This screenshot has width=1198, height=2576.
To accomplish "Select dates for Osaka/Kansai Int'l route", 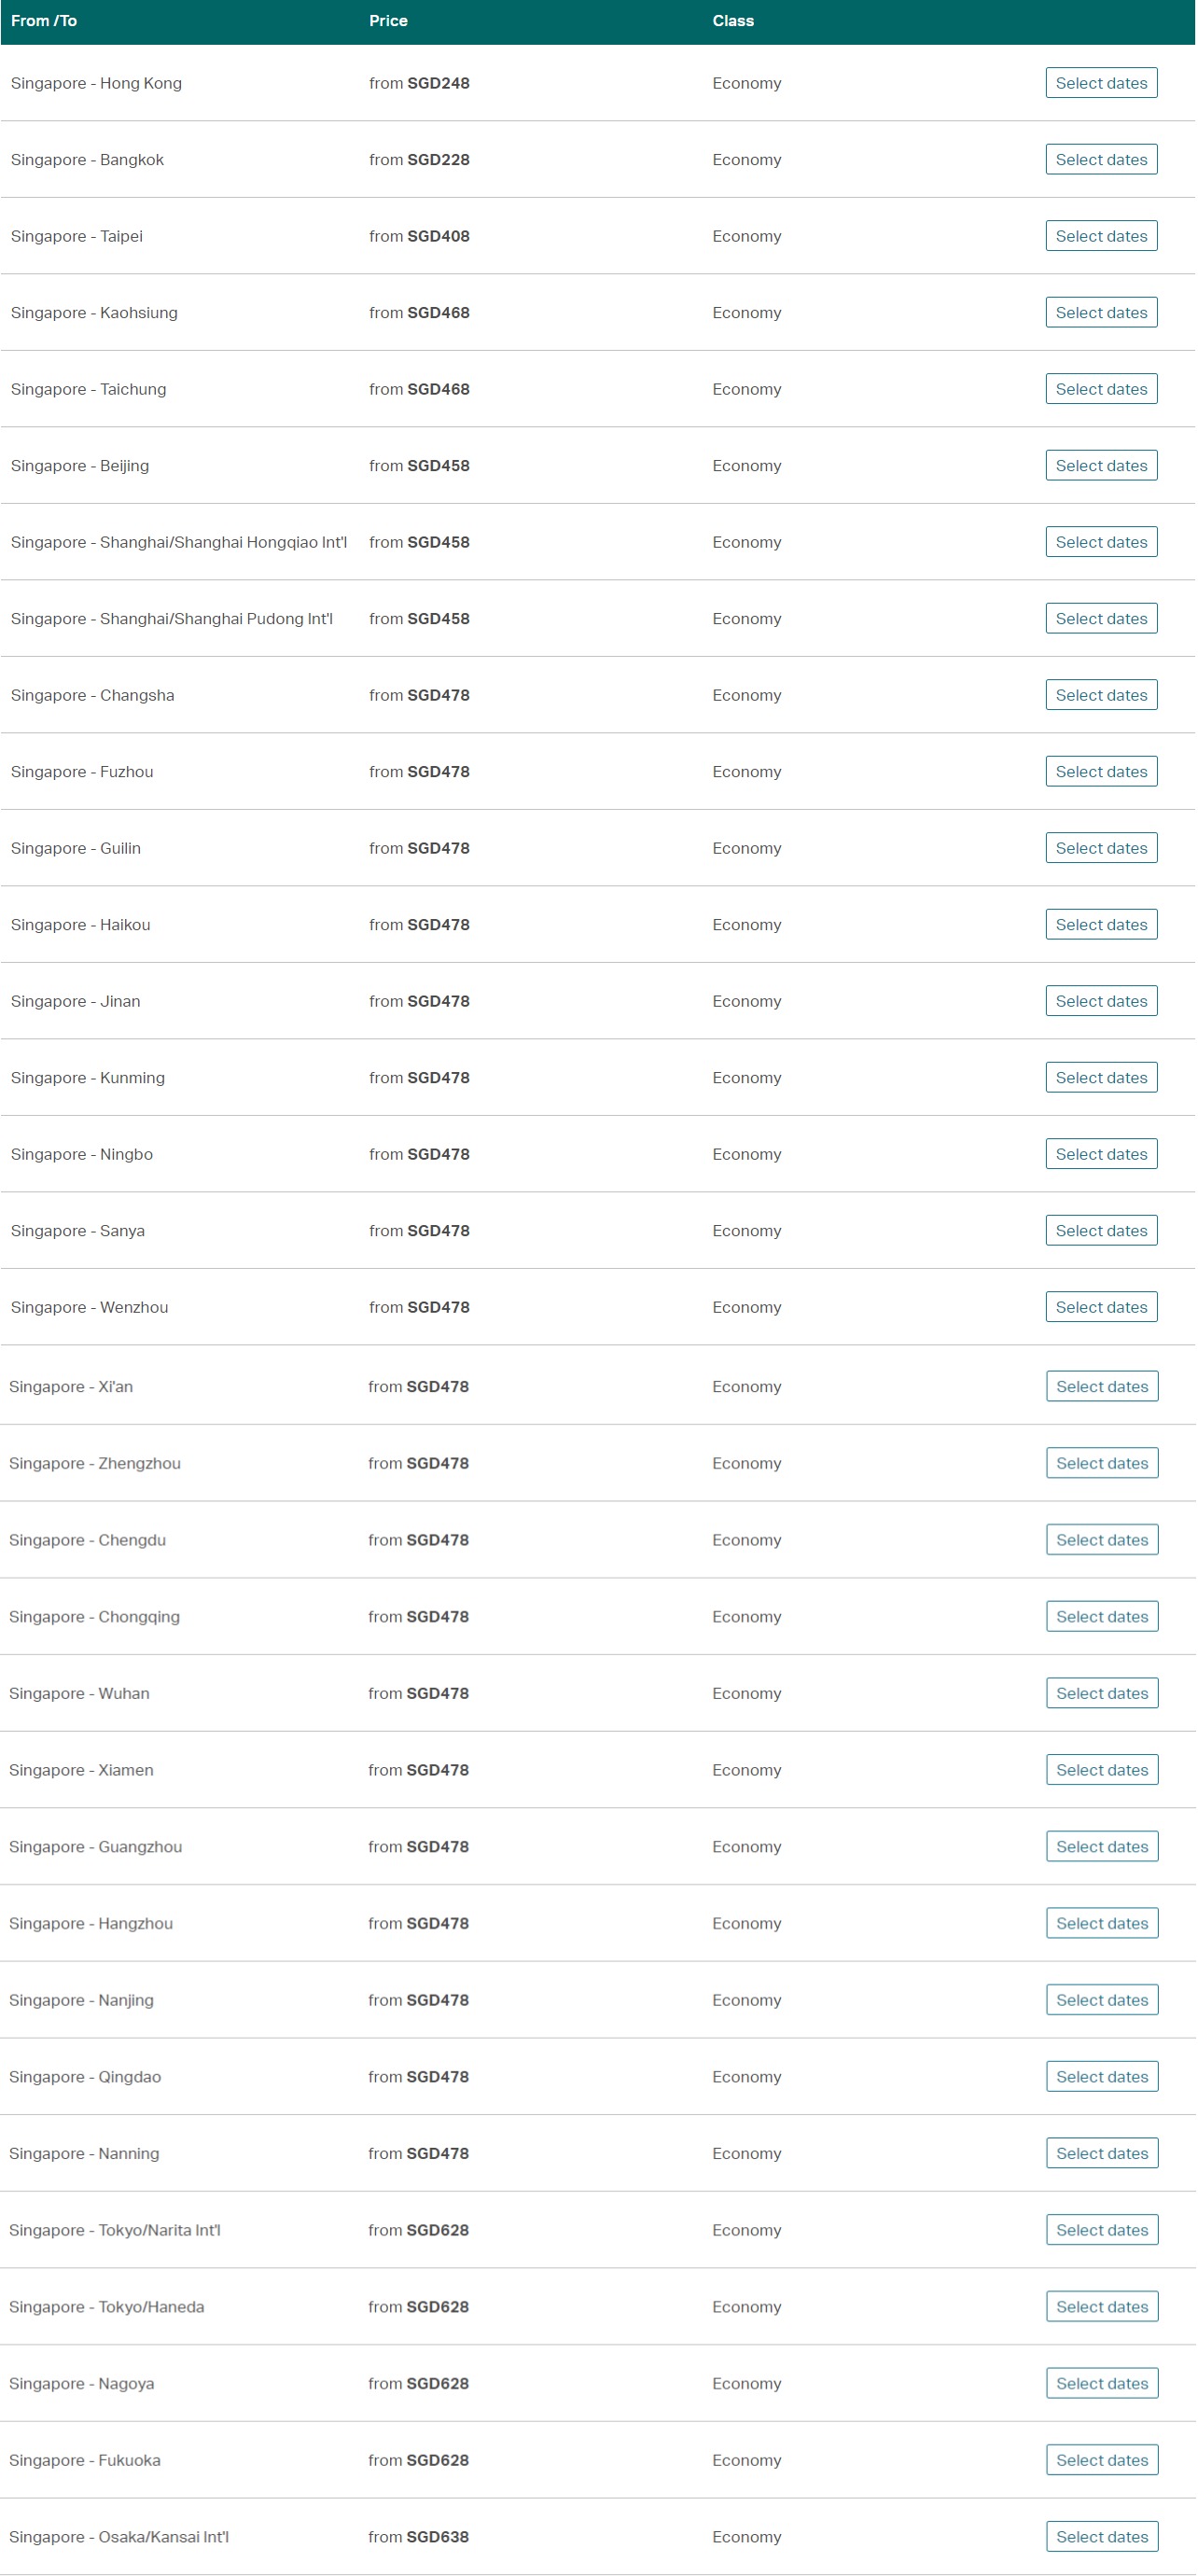I will [1102, 2536].
